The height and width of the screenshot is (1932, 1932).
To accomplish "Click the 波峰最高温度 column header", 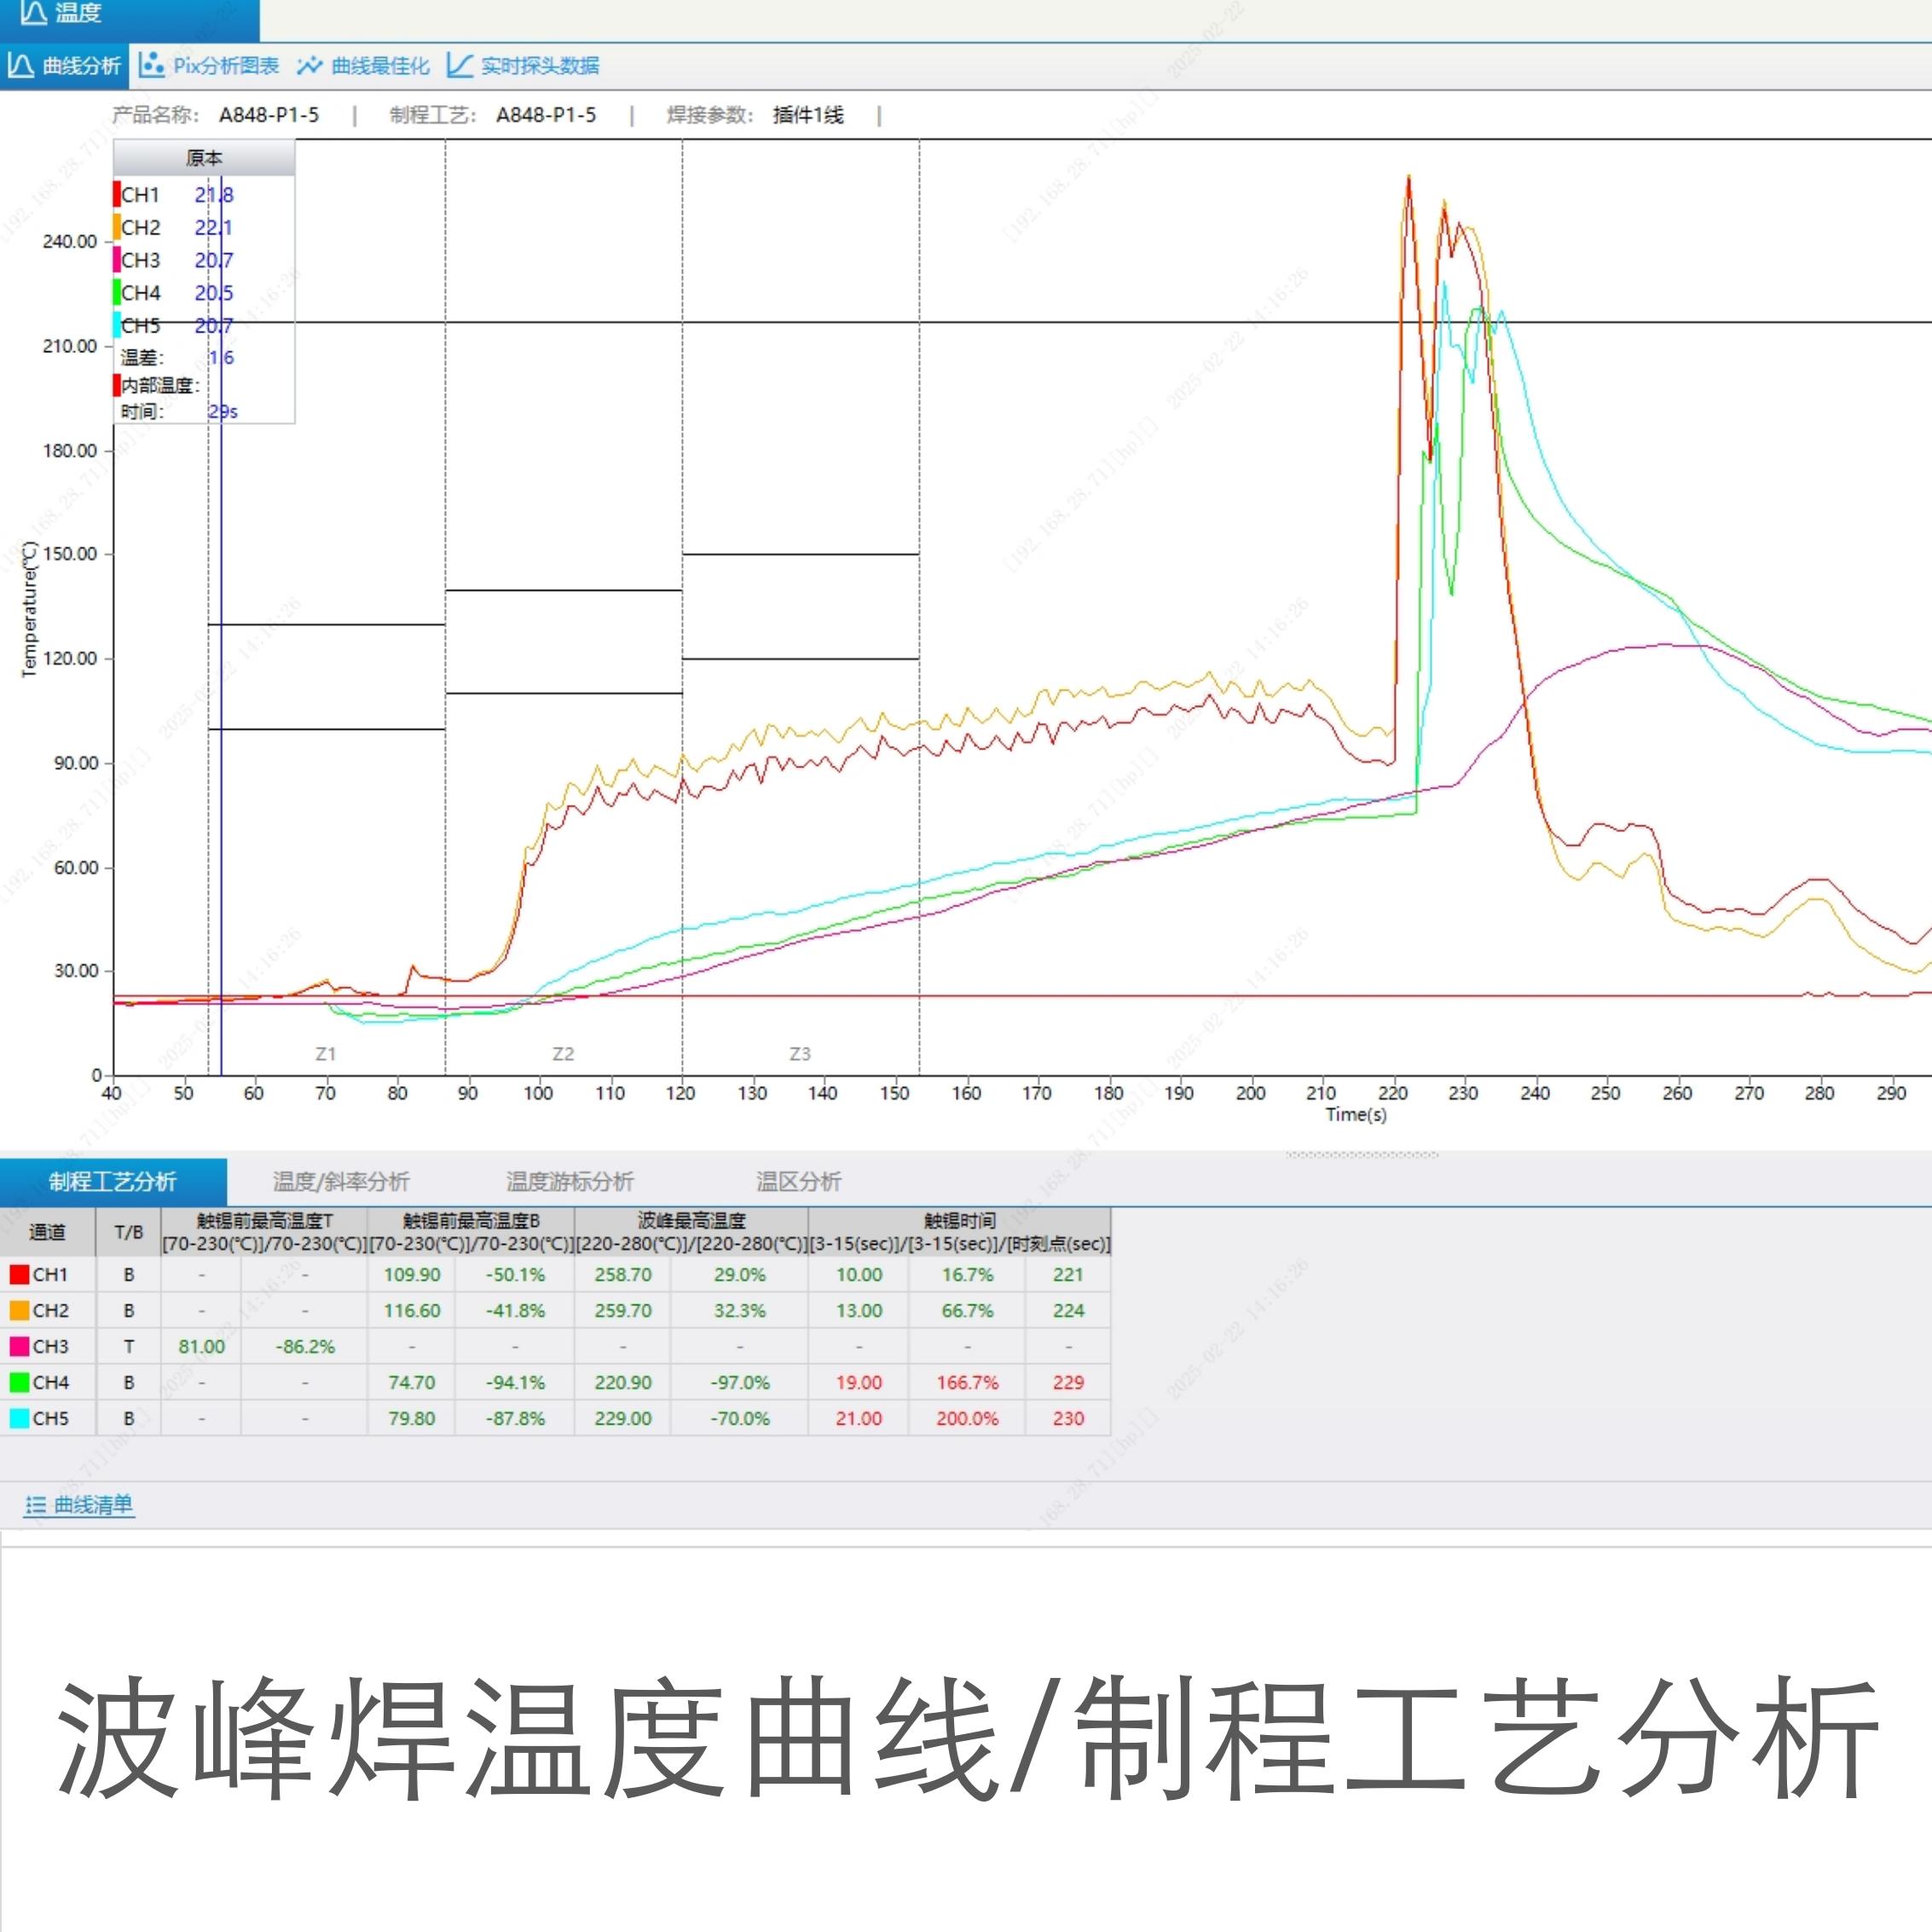I will click(x=691, y=1220).
